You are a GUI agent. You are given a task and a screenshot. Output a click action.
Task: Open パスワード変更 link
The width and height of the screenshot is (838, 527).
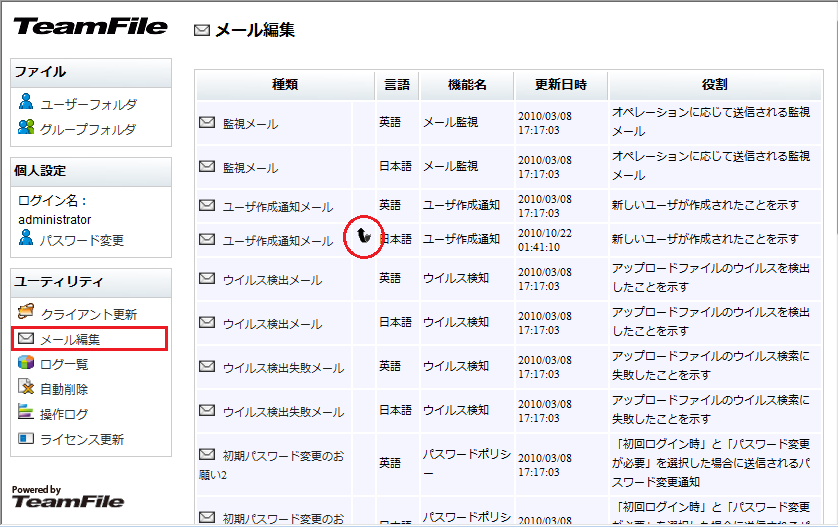coord(82,240)
